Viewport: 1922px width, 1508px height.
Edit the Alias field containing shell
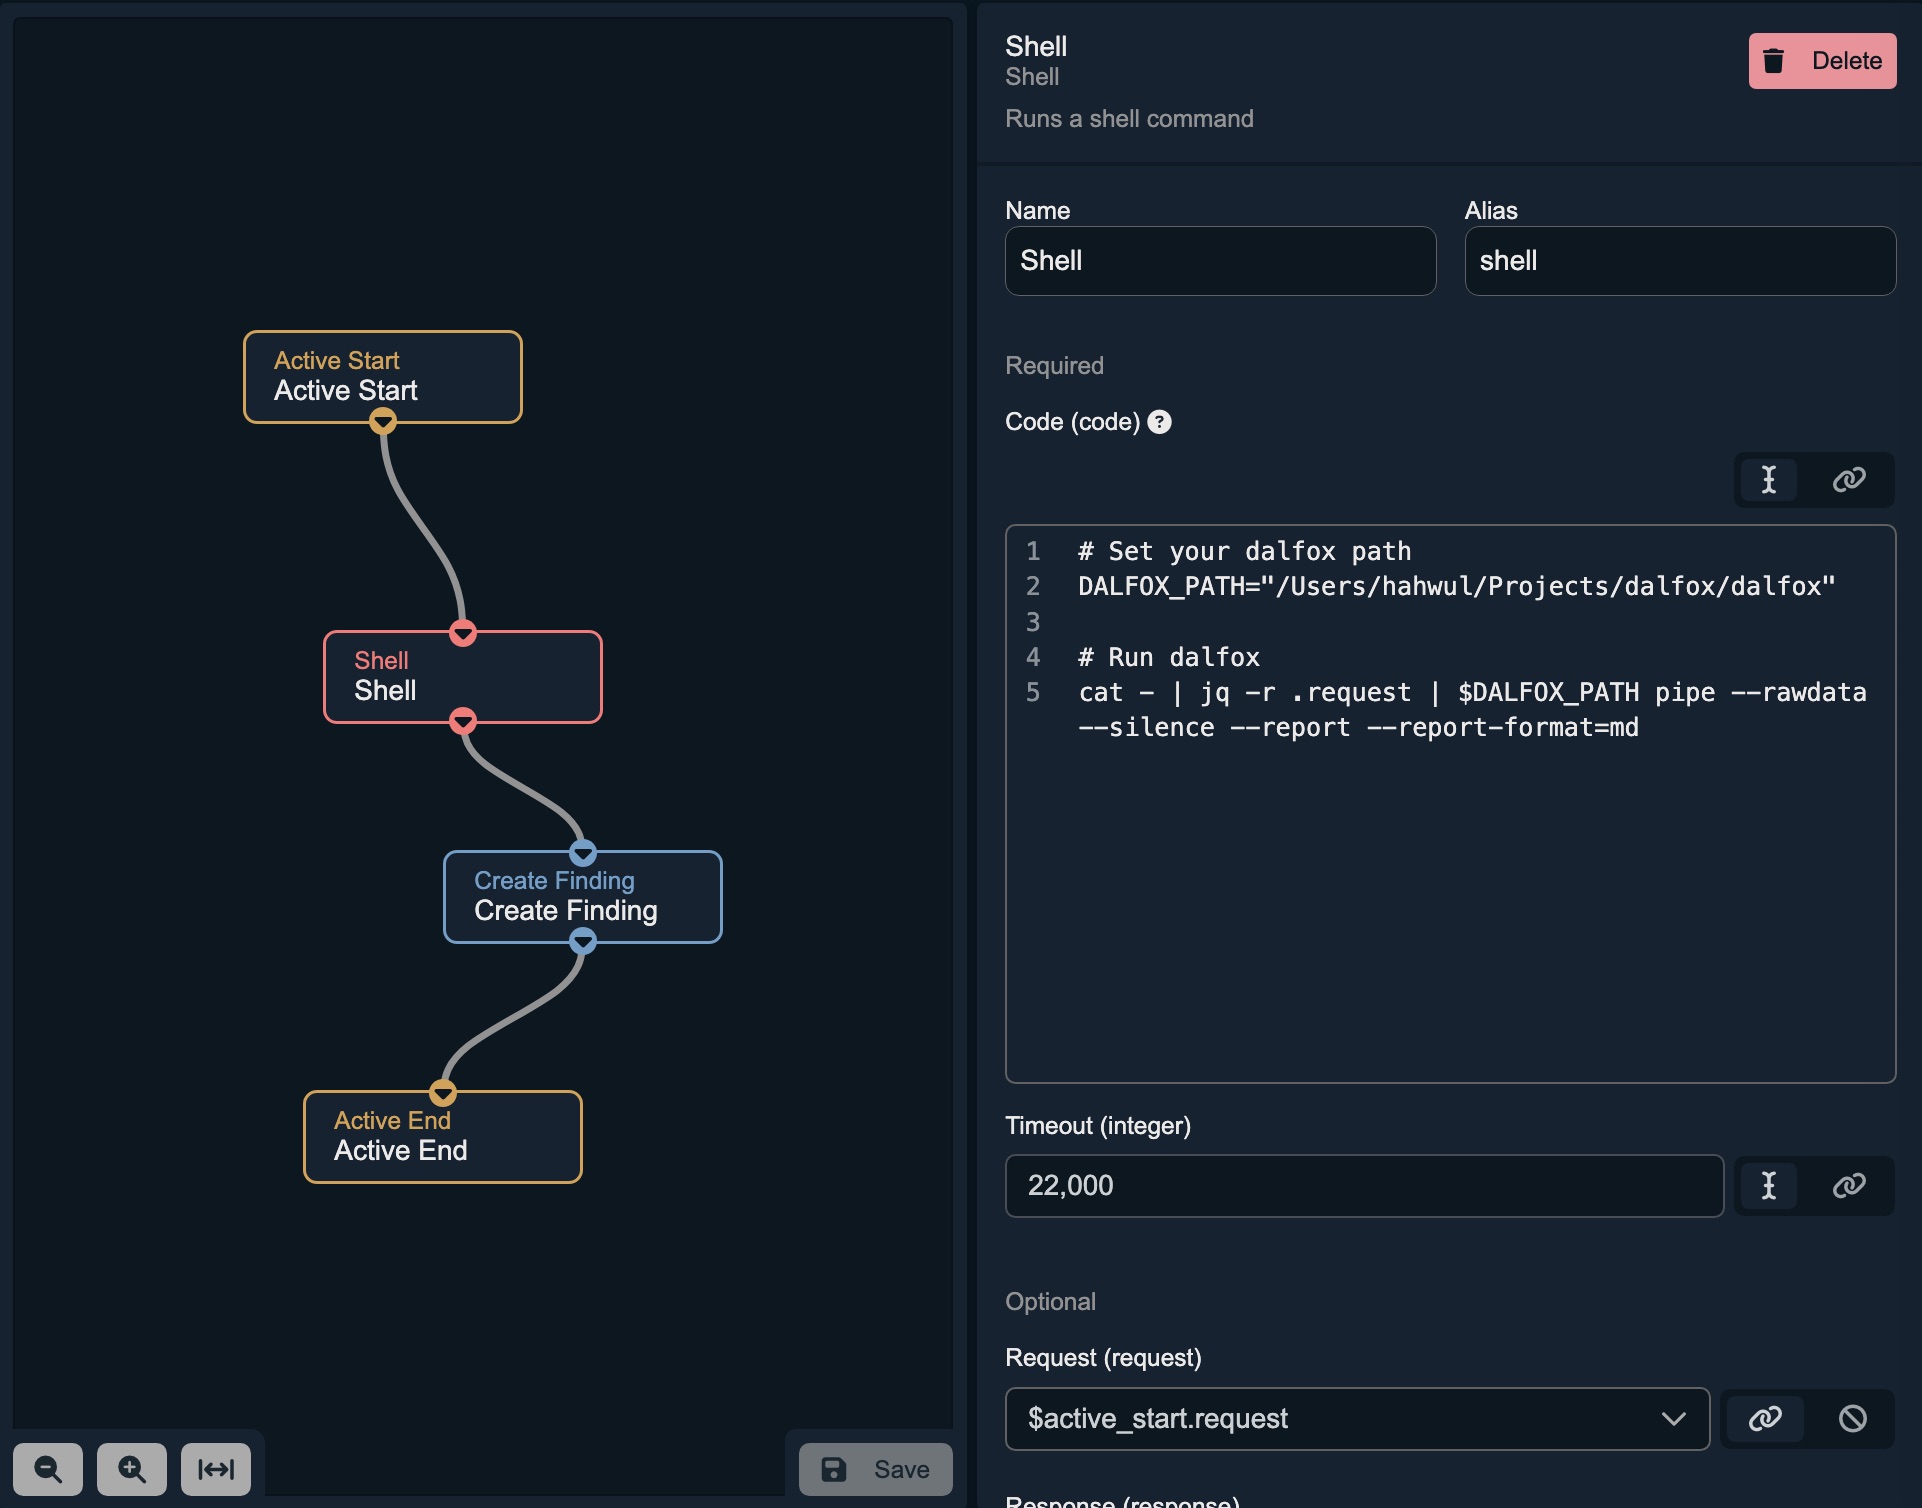click(1680, 261)
